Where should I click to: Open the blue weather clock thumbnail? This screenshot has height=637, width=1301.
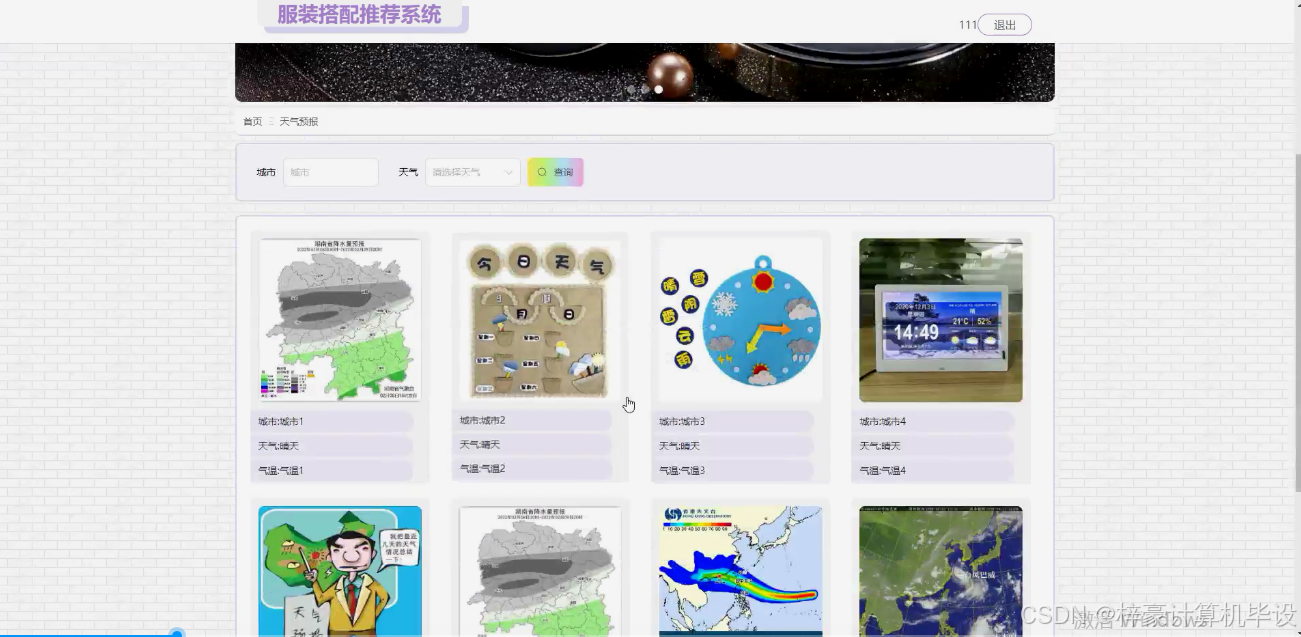coord(740,320)
